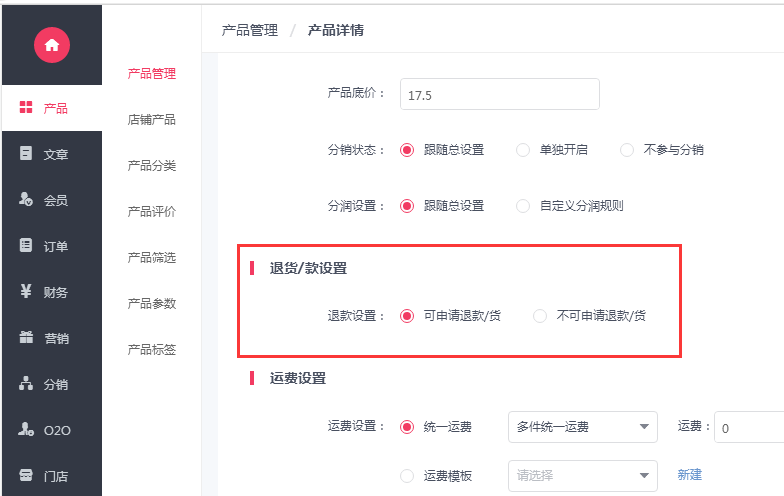Viewport: 784px width, 496px height.
Task: Select 运费模板 radio option
Action: click(x=407, y=476)
